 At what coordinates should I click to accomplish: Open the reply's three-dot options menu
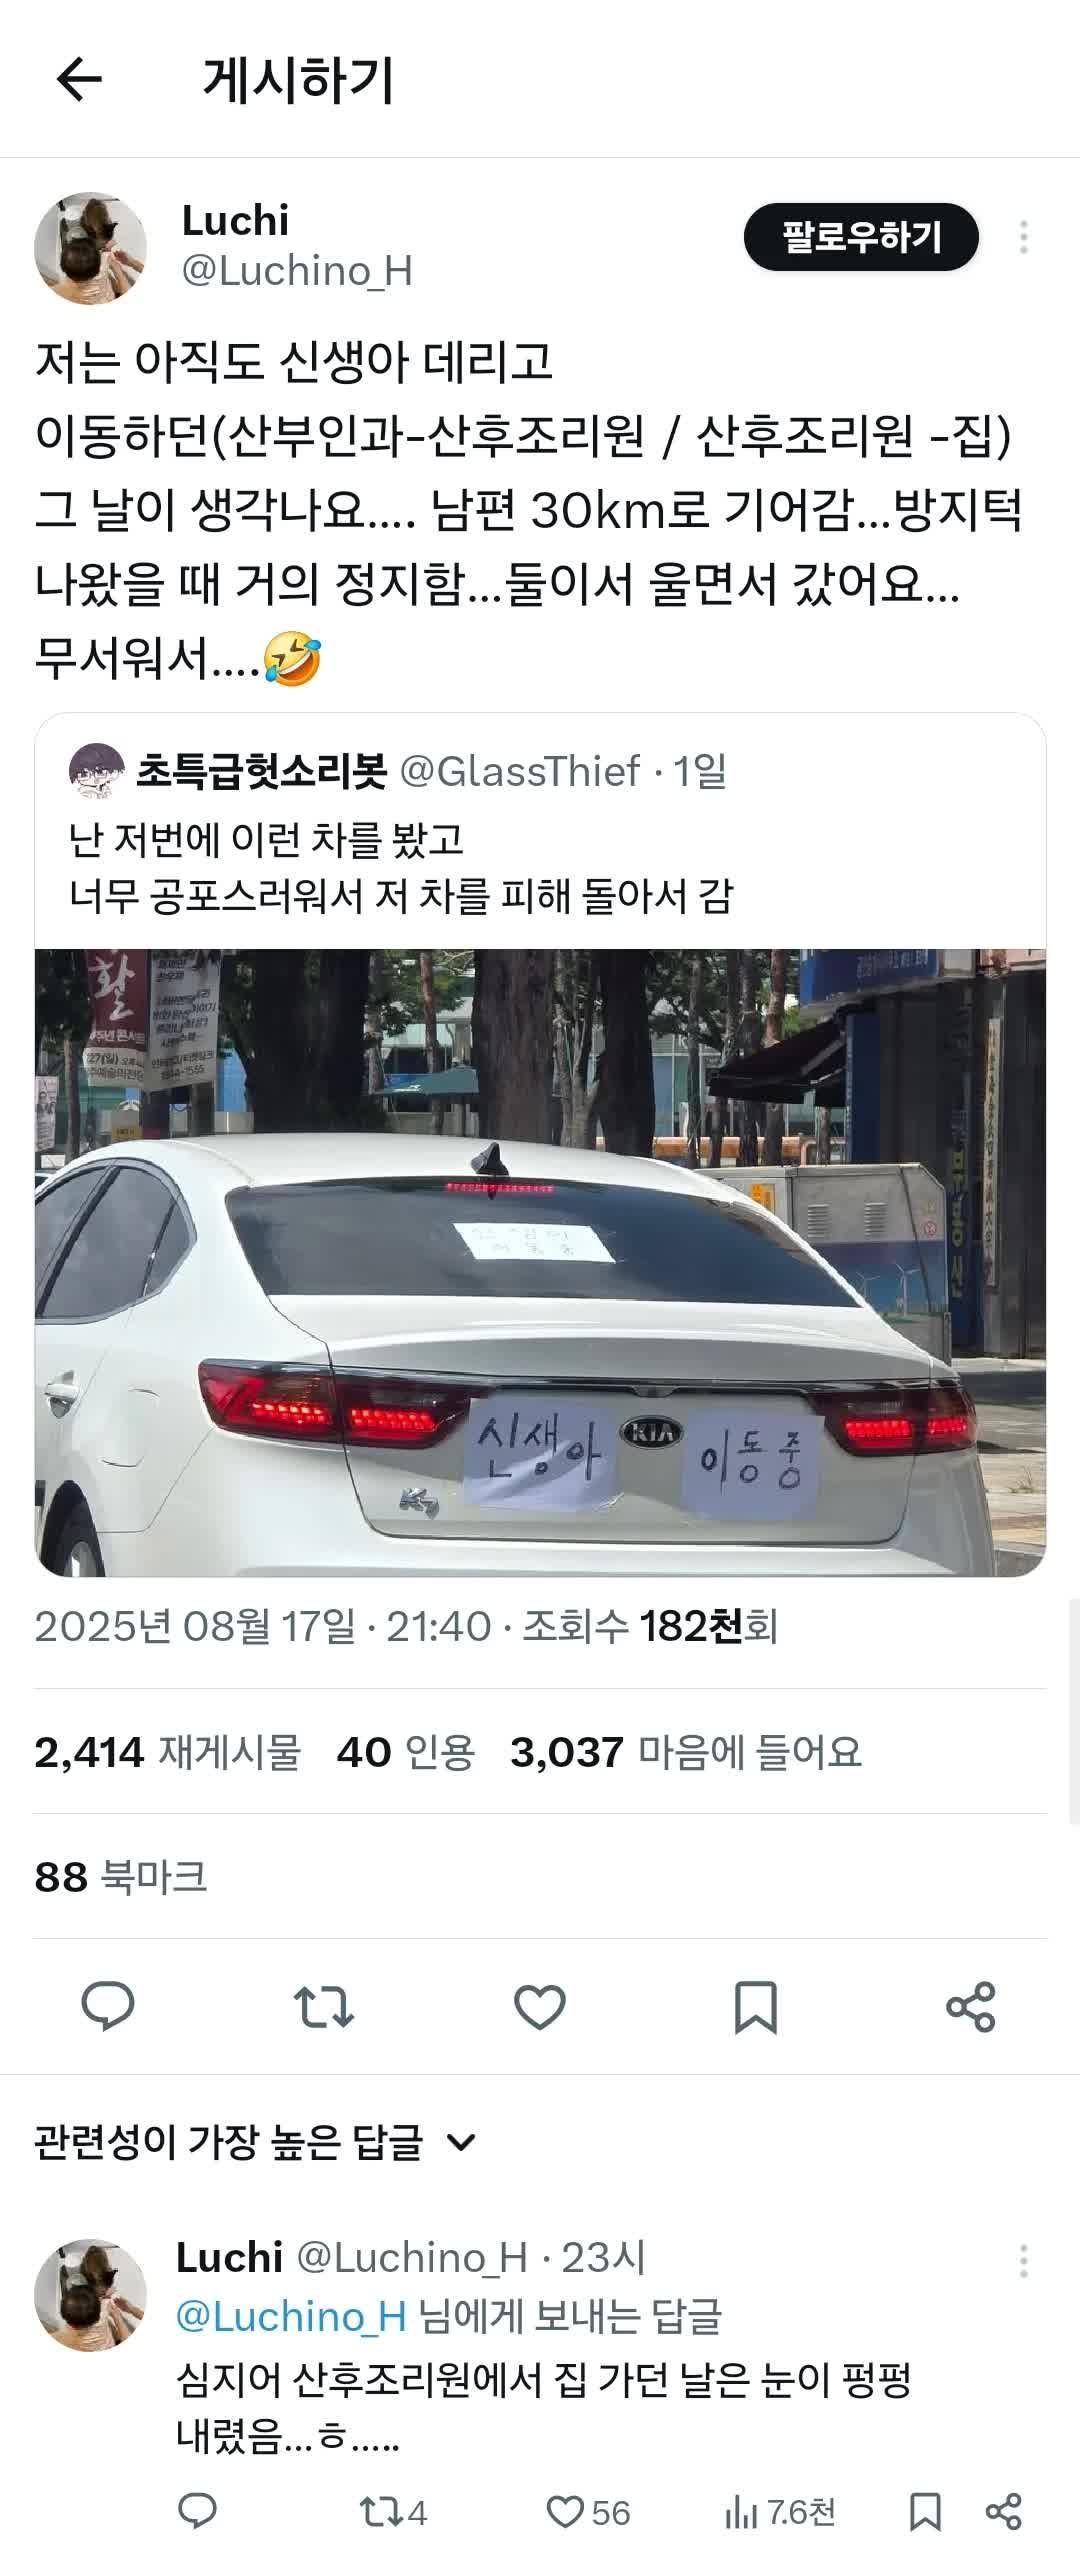(1023, 2260)
